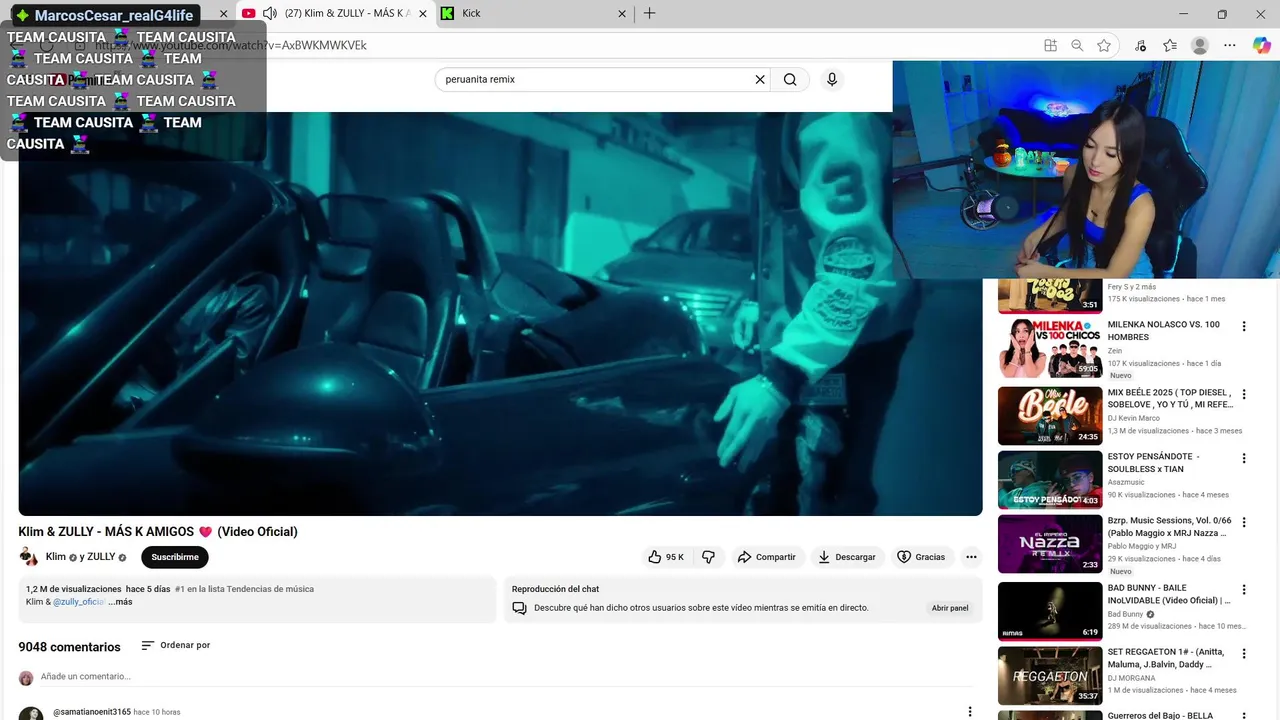Subscribe with the Suscribirme button
Viewport: 1280px width, 720px height.
click(175, 557)
